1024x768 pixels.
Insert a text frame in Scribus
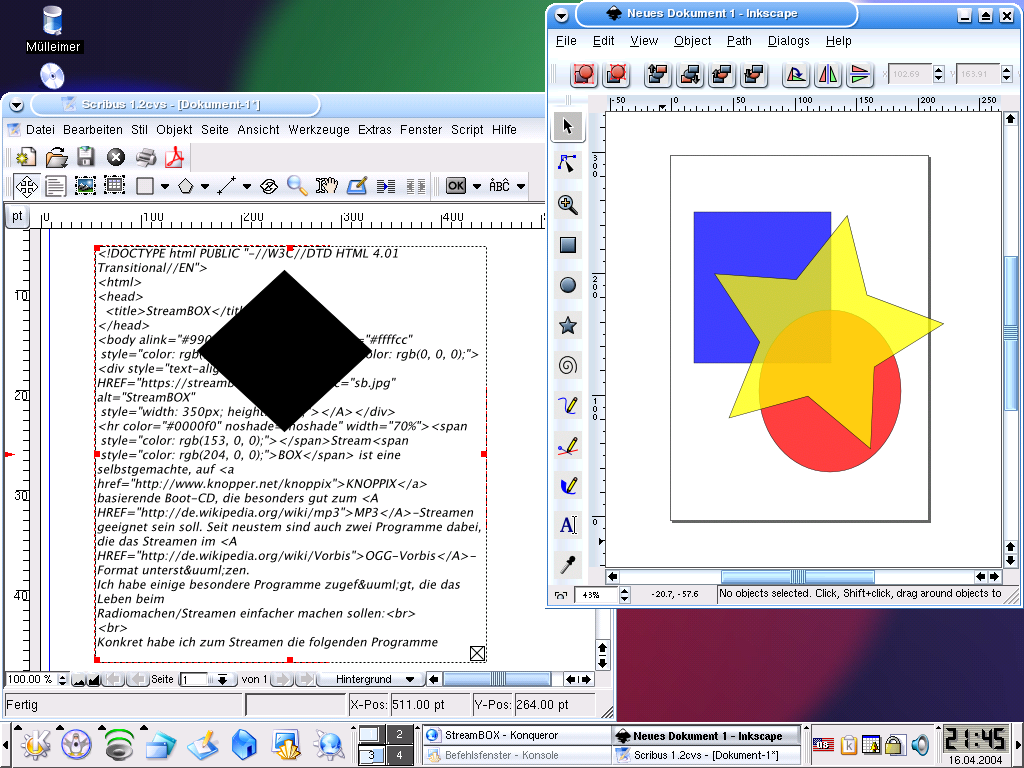click(x=55, y=185)
